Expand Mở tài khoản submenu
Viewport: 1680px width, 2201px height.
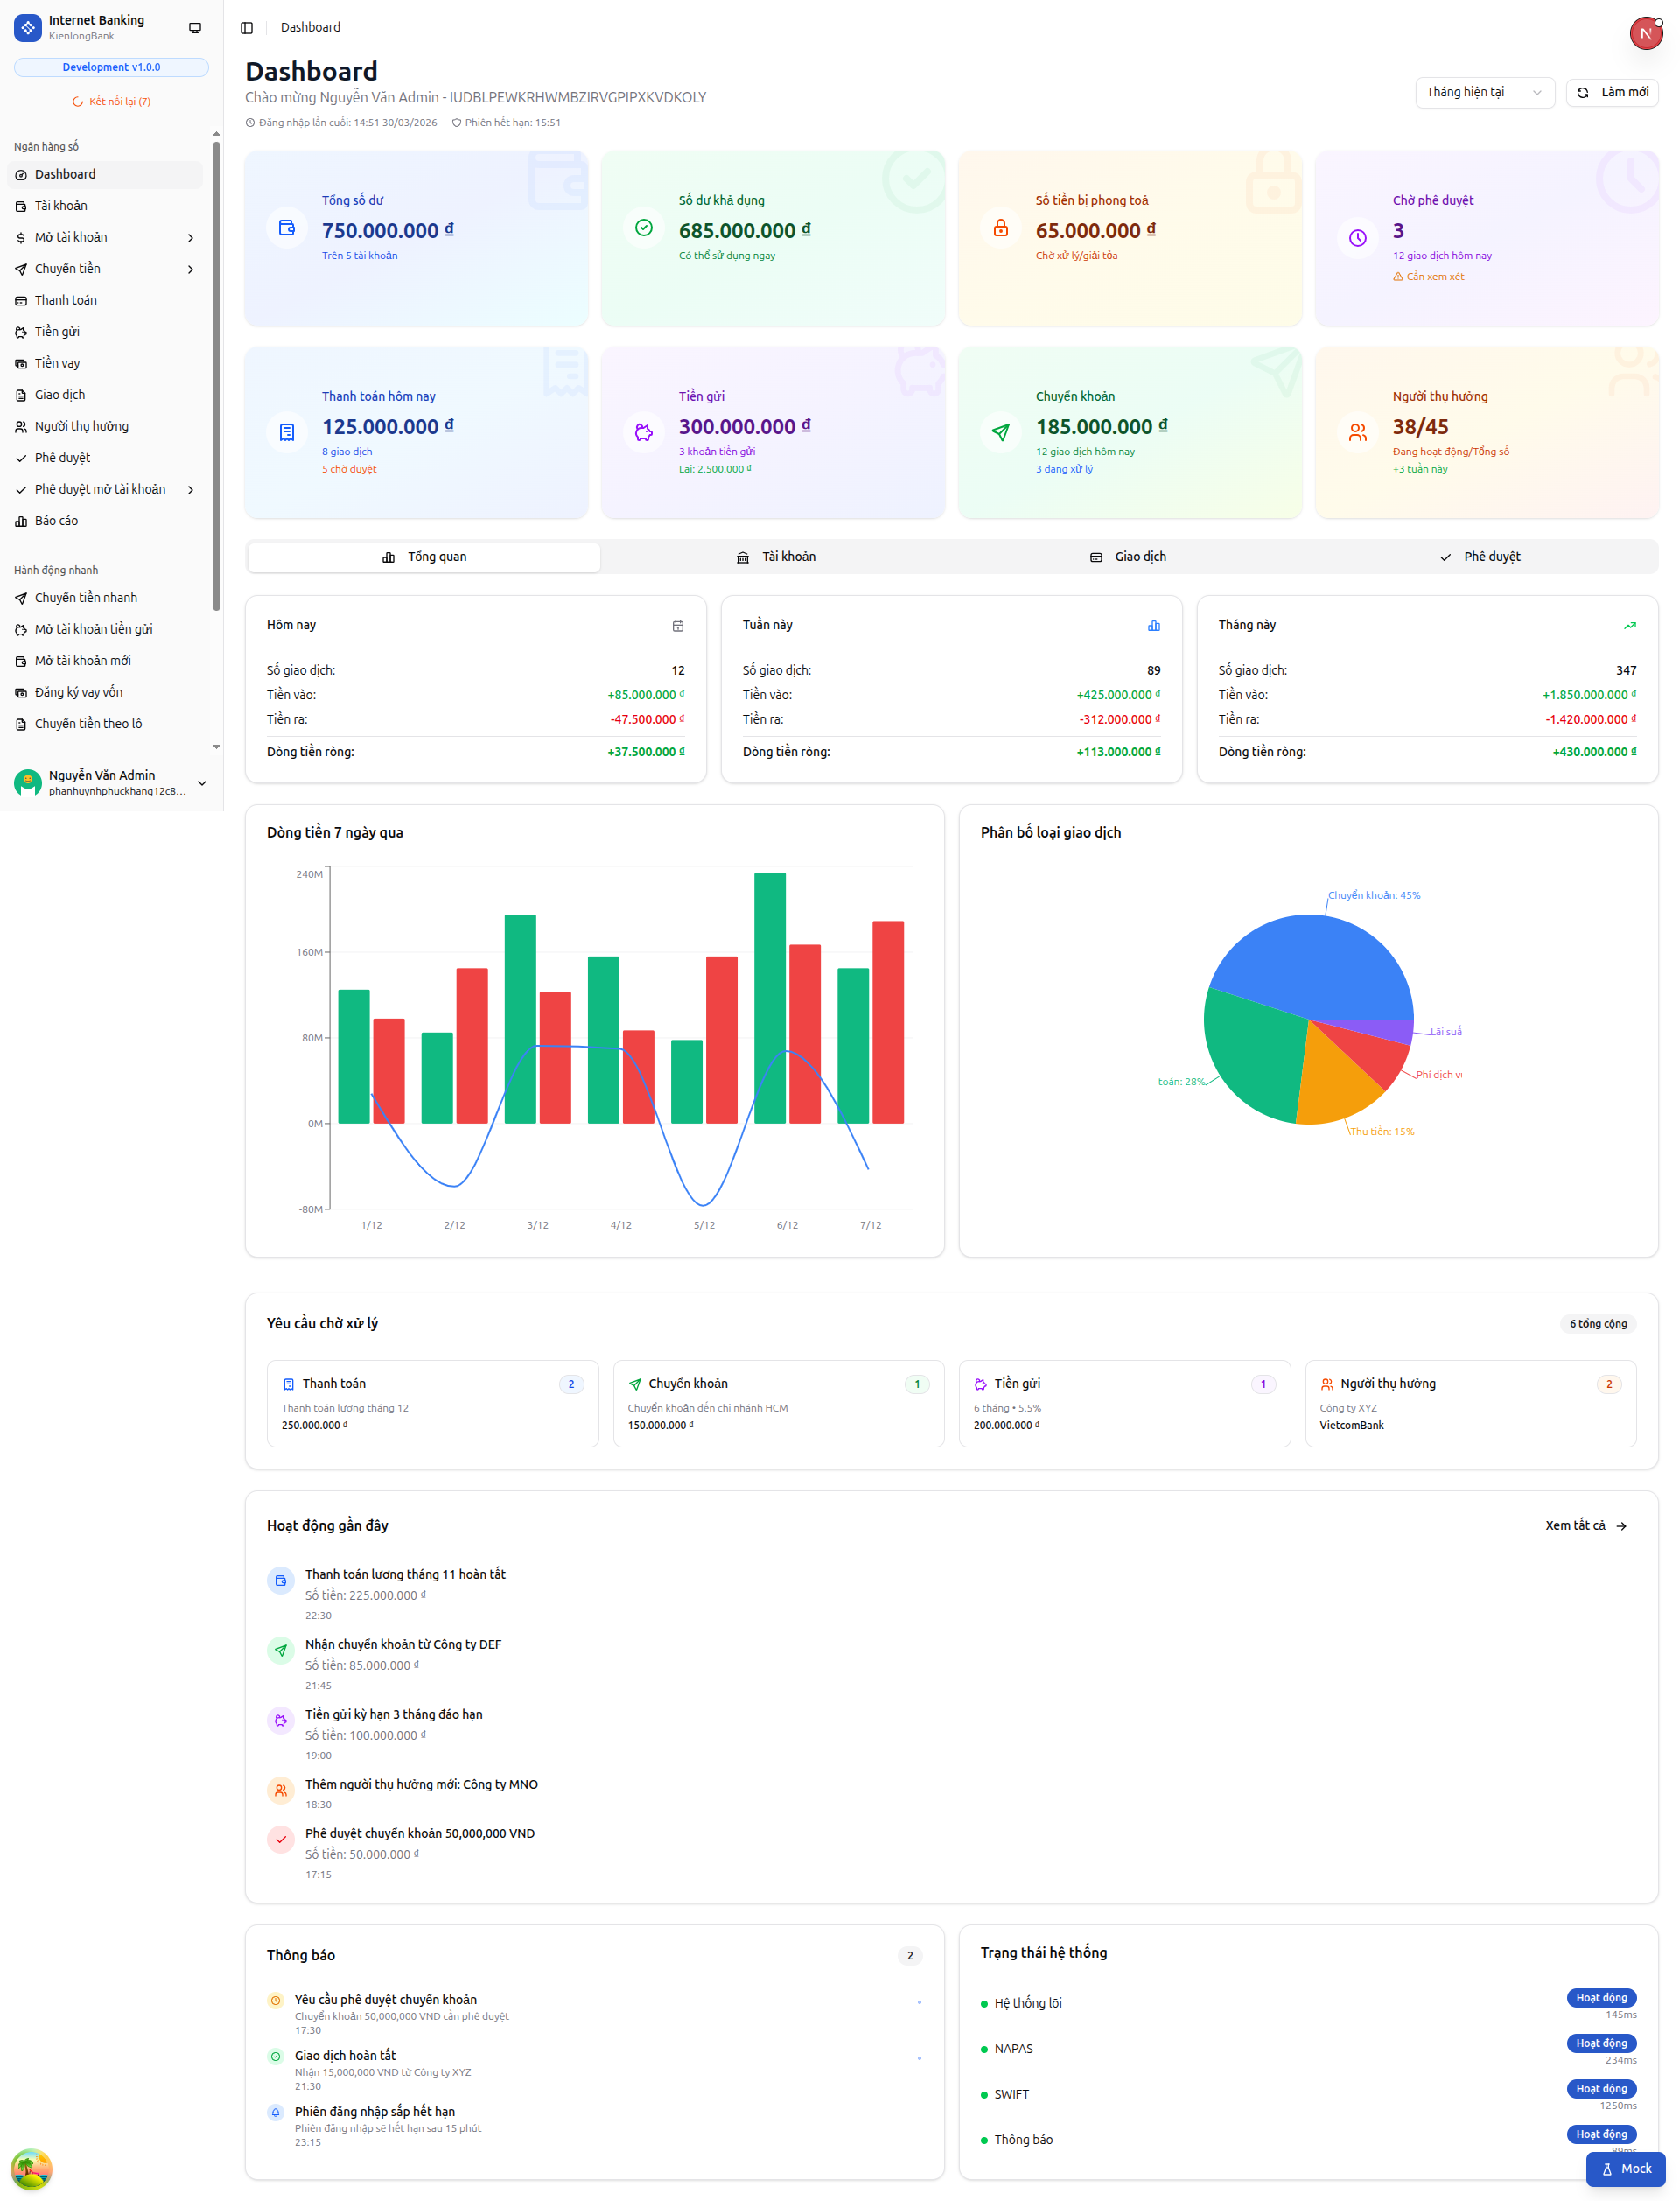point(190,238)
